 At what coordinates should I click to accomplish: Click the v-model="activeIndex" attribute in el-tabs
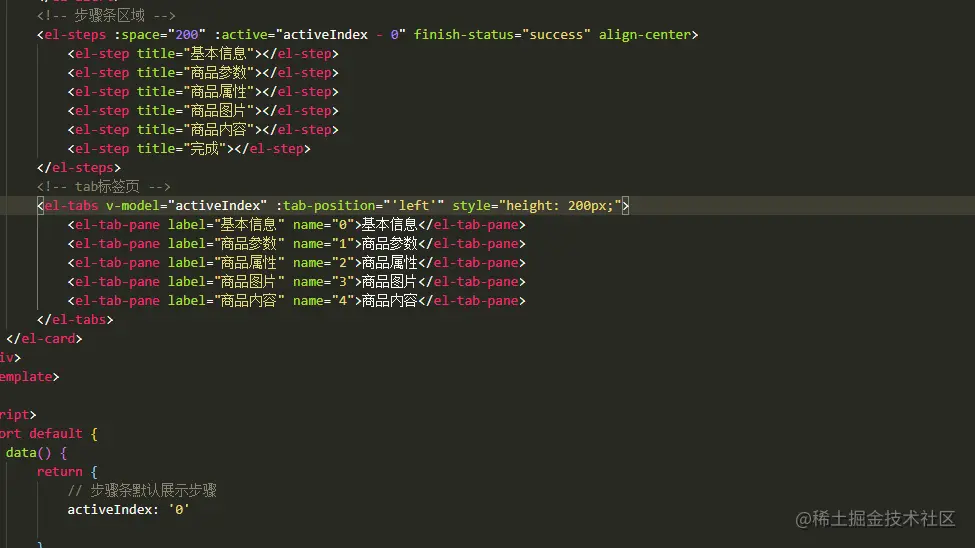pyautogui.click(x=187, y=206)
